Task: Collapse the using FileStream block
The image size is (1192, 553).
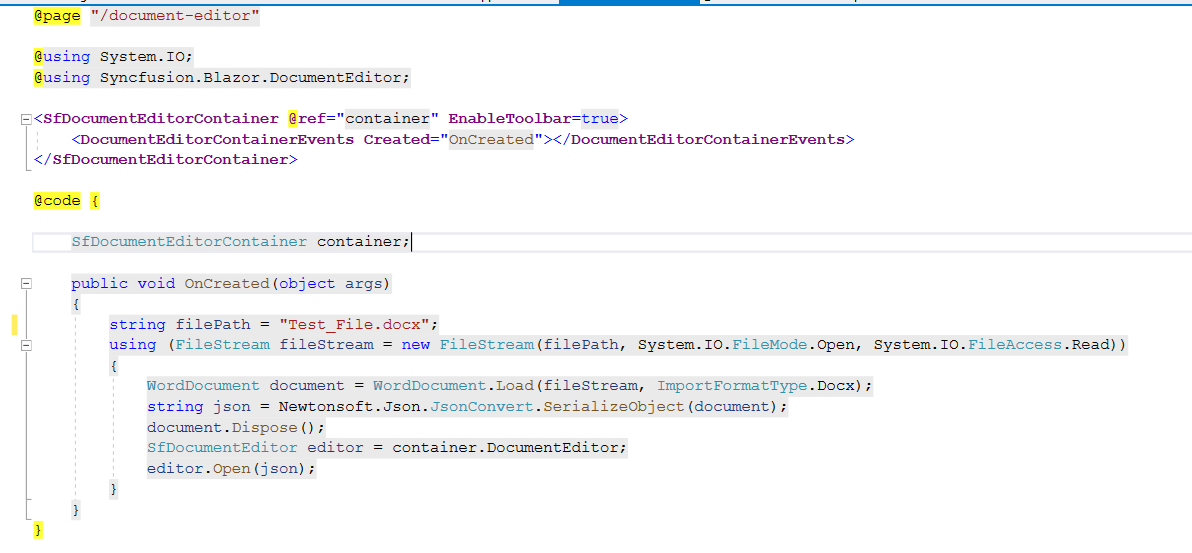Action: 25,345
